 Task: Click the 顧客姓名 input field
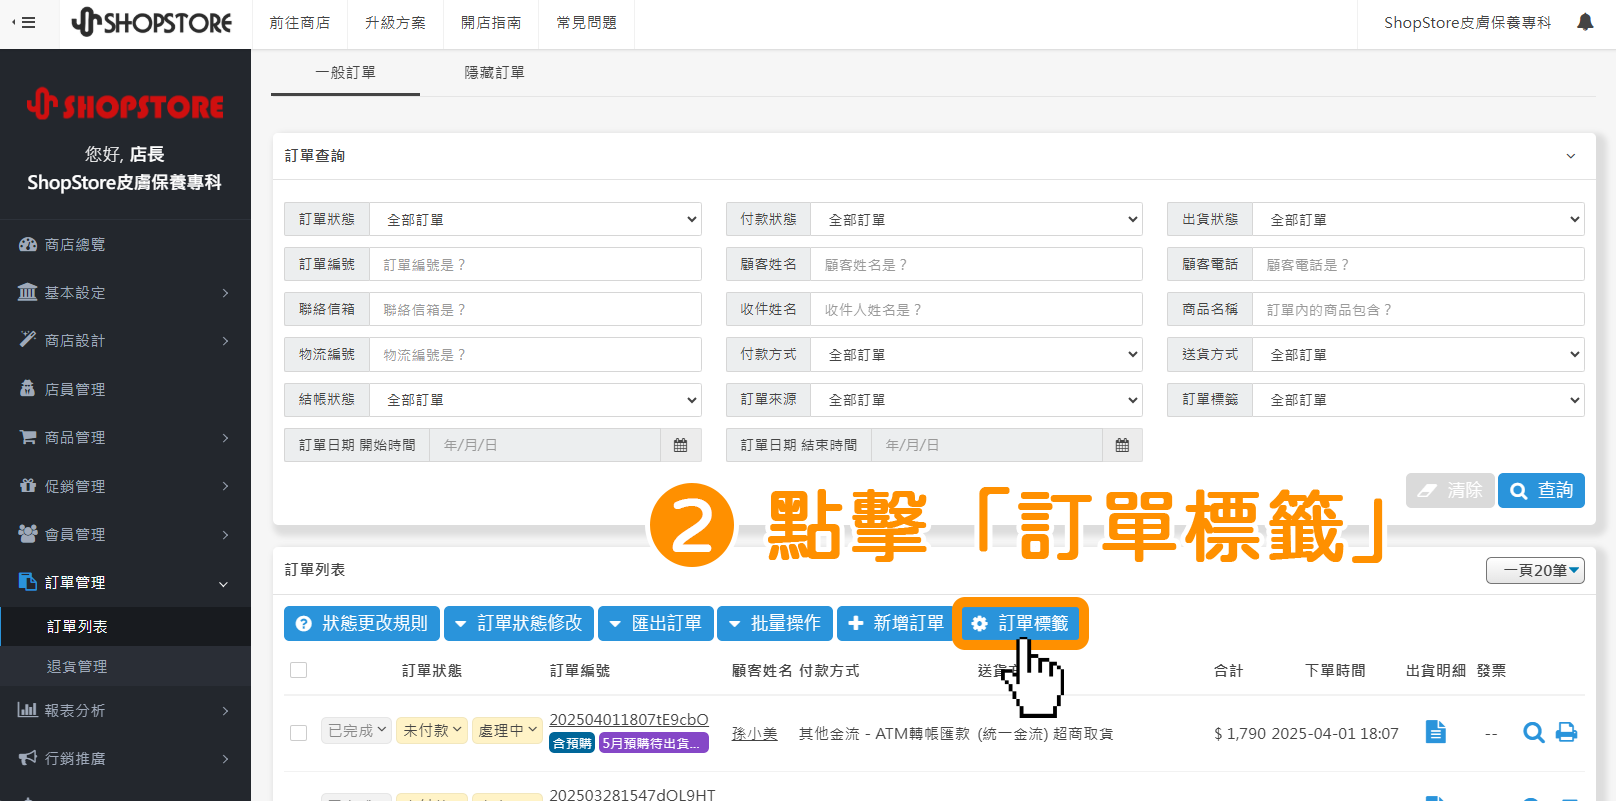tap(976, 264)
